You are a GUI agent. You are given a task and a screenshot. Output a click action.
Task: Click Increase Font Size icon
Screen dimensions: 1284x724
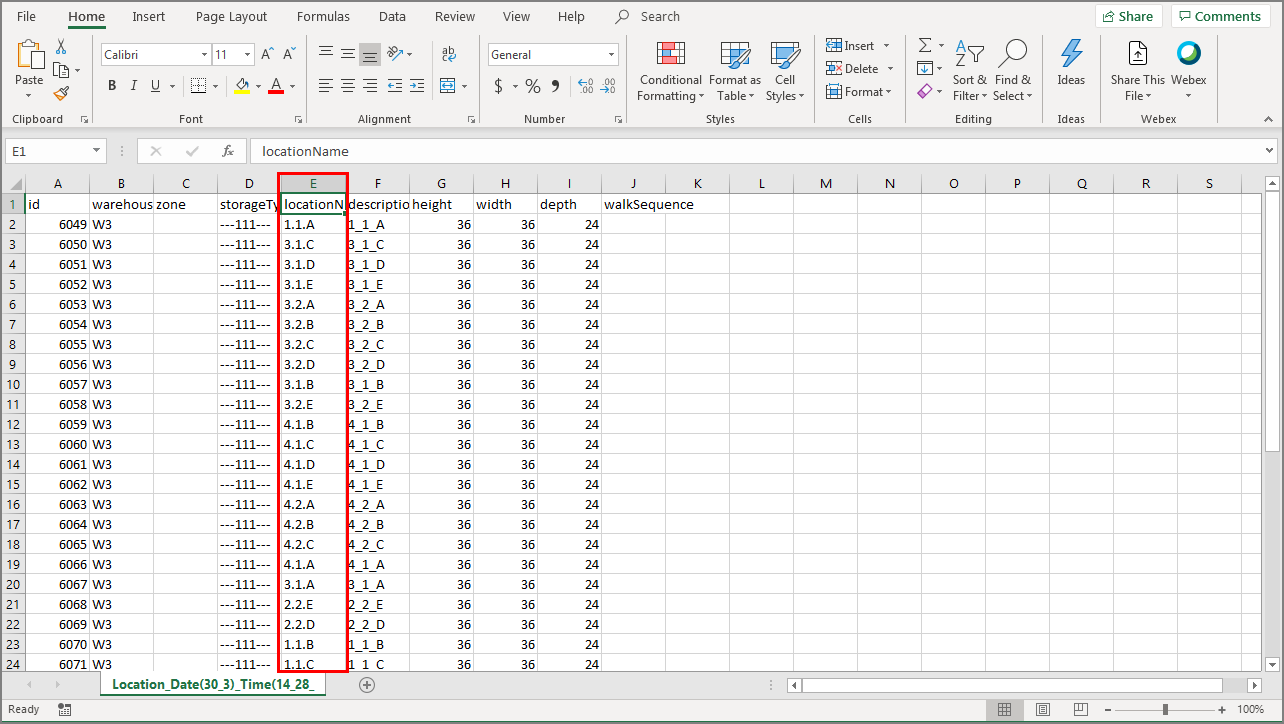click(267, 55)
